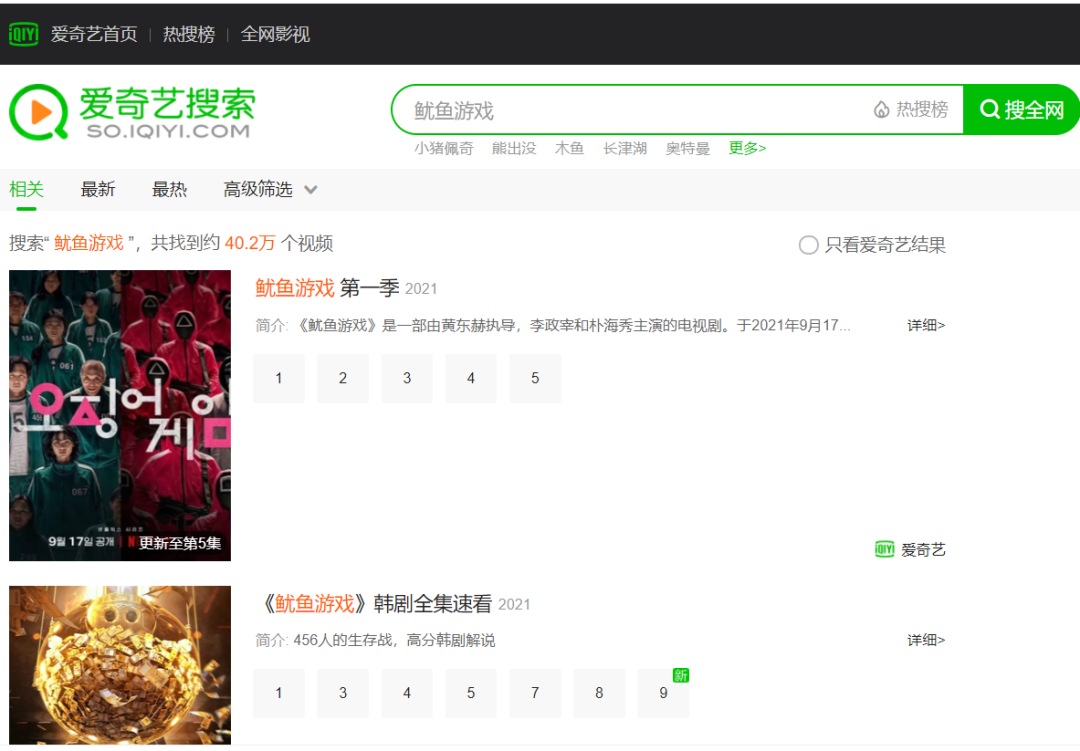Open title 鱿鱼游戏 第一季
This screenshot has width=1080, height=751.
pyautogui.click(x=327, y=287)
